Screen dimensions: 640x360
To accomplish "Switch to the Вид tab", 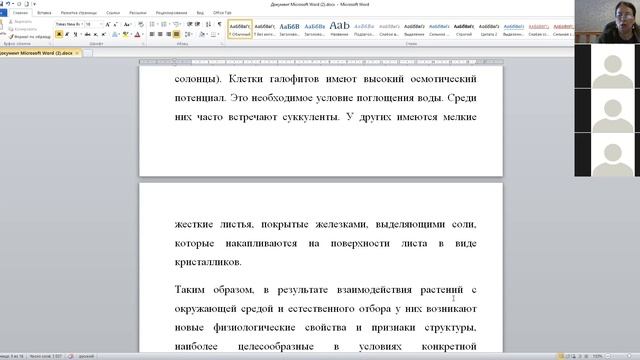I will point(200,13).
